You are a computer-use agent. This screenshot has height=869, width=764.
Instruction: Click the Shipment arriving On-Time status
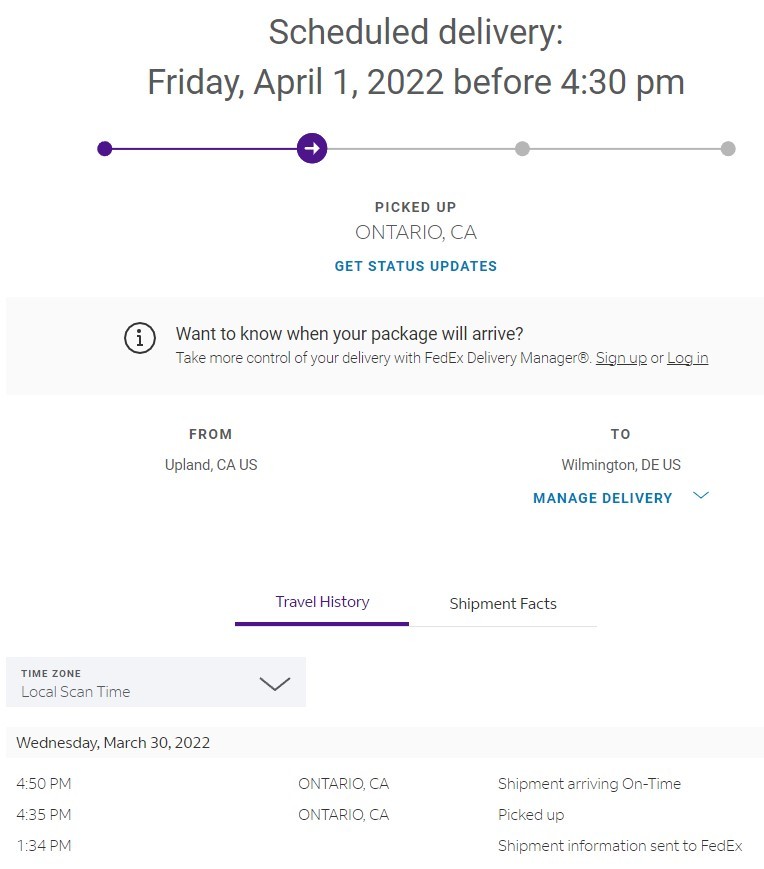pyautogui.click(x=589, y=784)
